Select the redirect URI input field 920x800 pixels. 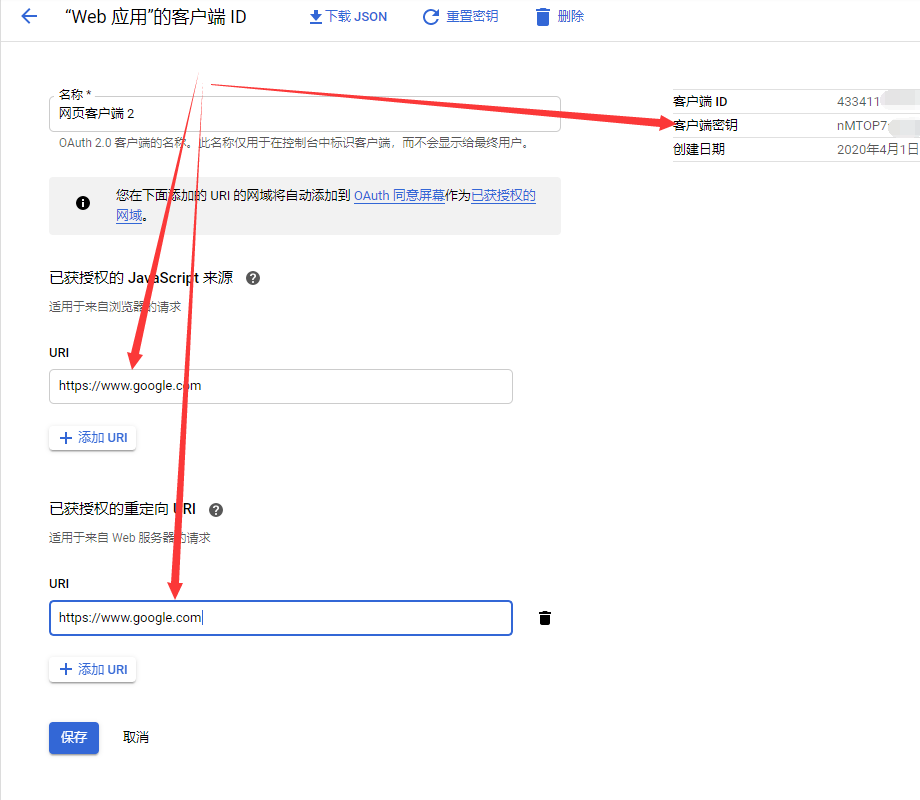[280, 618]
